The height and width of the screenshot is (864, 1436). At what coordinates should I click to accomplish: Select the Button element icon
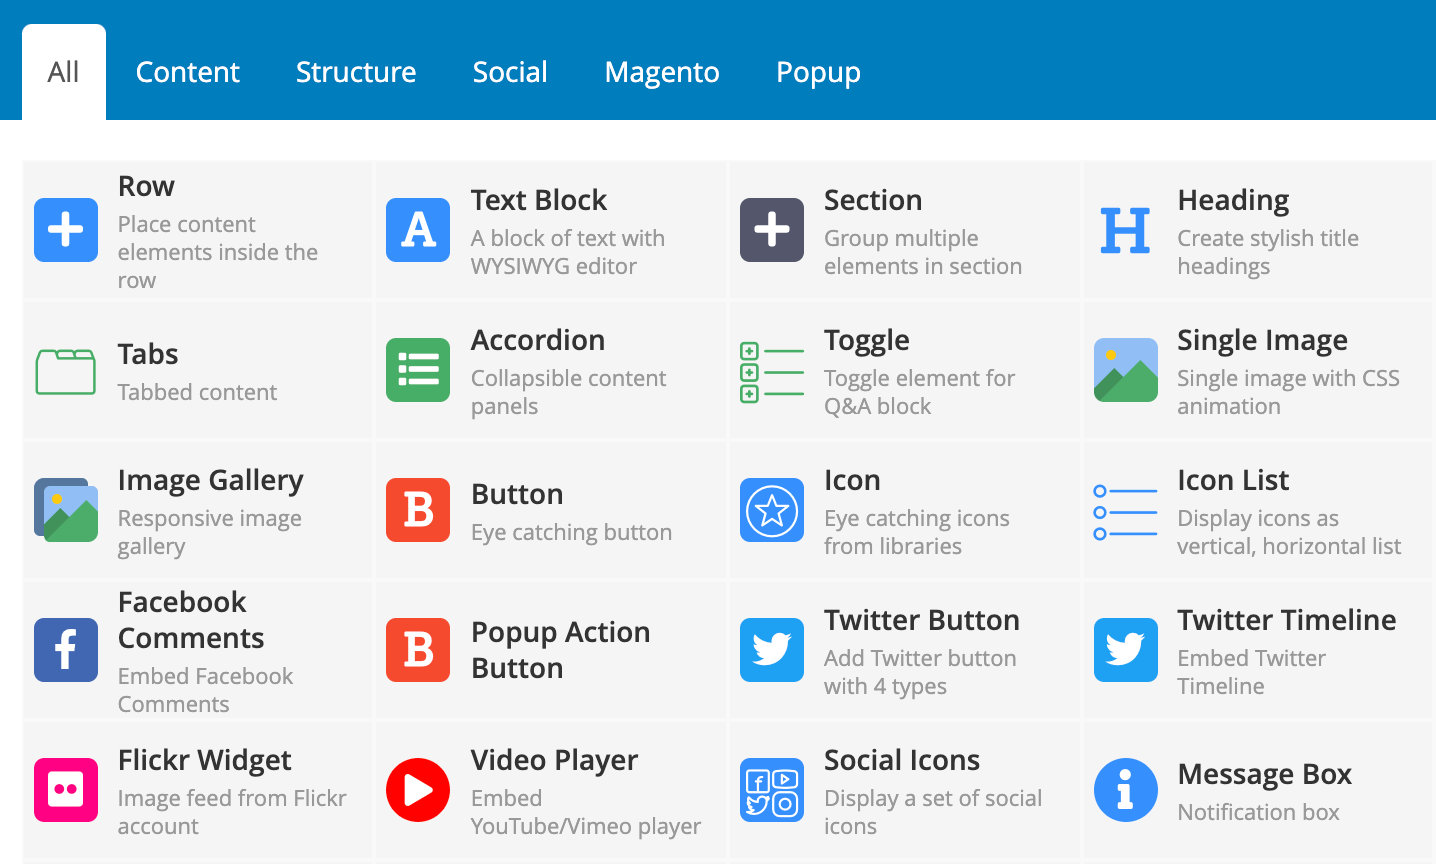pyautogui.click(x=418, y=510)
